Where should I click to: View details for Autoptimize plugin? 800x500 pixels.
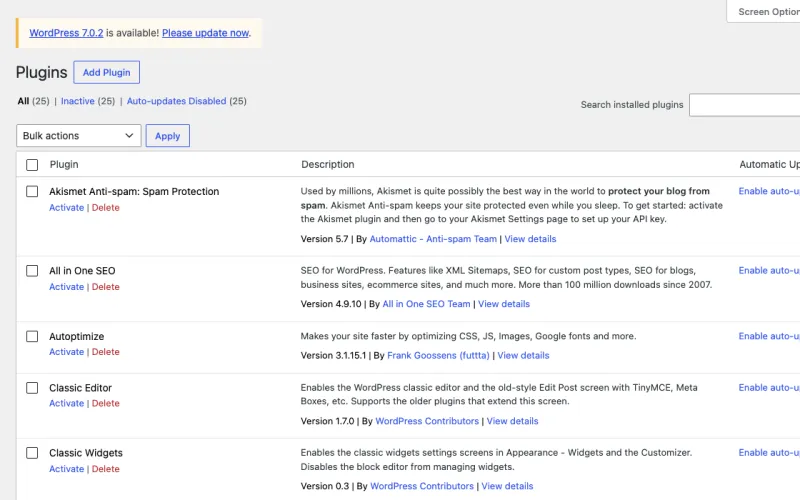coord(523,356)
